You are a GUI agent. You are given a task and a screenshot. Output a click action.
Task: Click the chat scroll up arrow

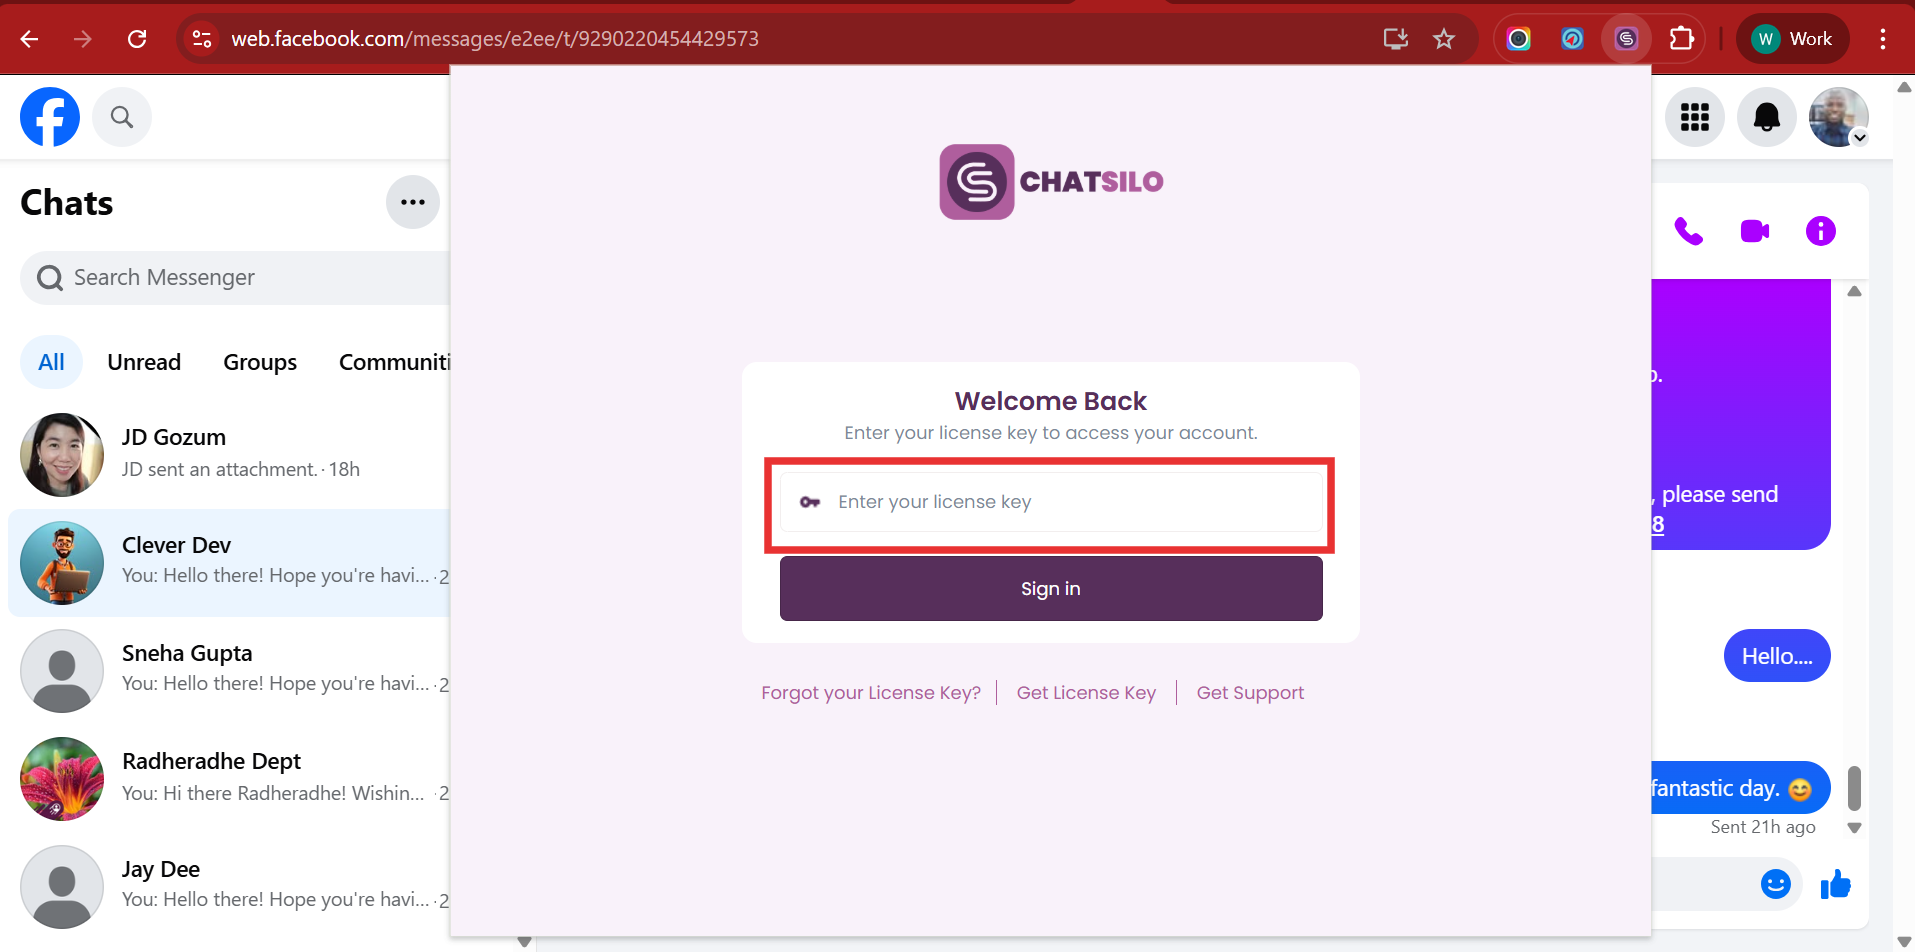pyautogui.click(x=1854, y=291)
